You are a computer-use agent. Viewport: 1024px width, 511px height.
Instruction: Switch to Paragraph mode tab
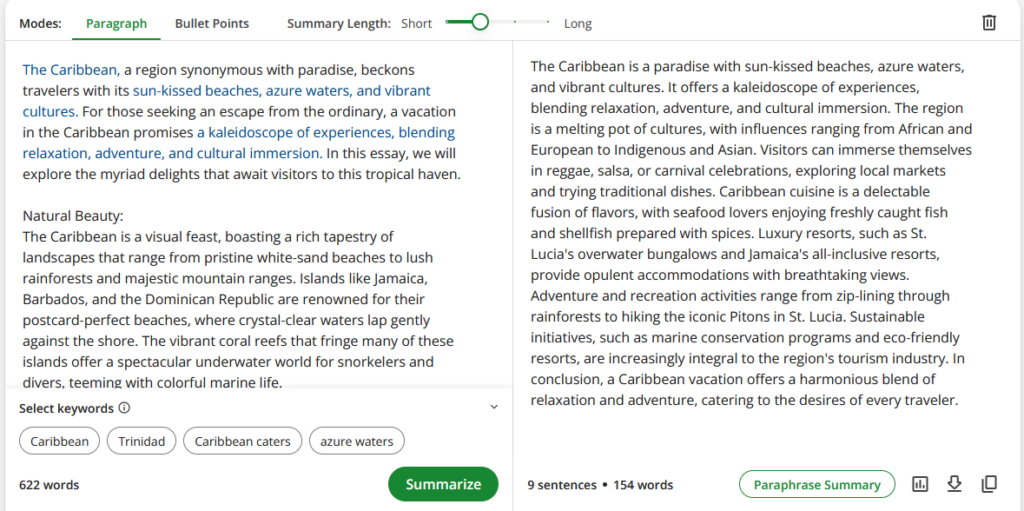[x=116, y=23]
